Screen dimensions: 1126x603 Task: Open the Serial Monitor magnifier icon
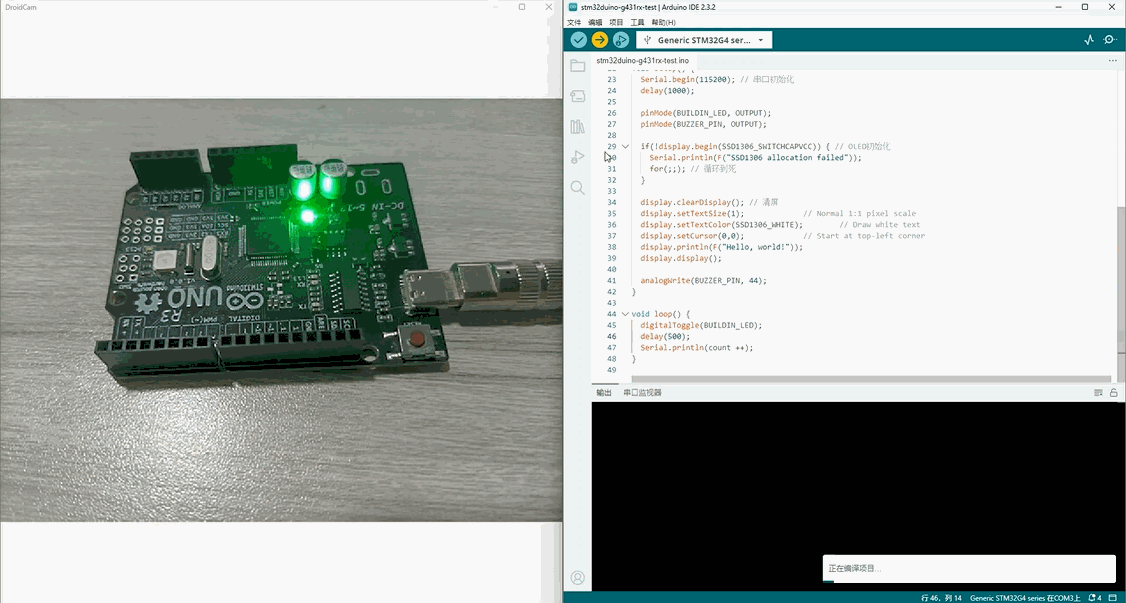click(x=1110, y=40)
